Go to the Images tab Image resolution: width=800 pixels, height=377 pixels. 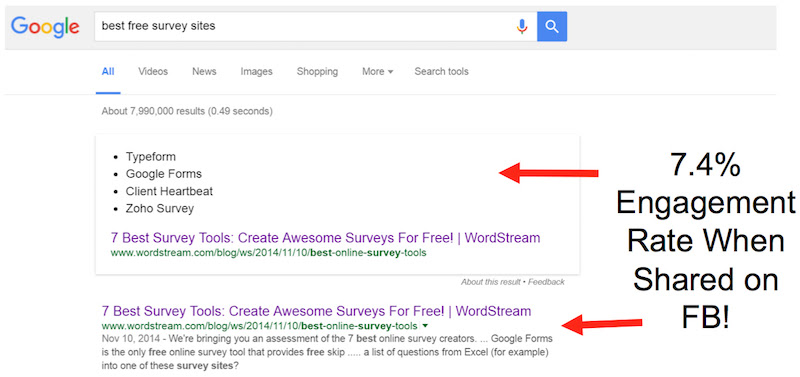click(257, 72)
